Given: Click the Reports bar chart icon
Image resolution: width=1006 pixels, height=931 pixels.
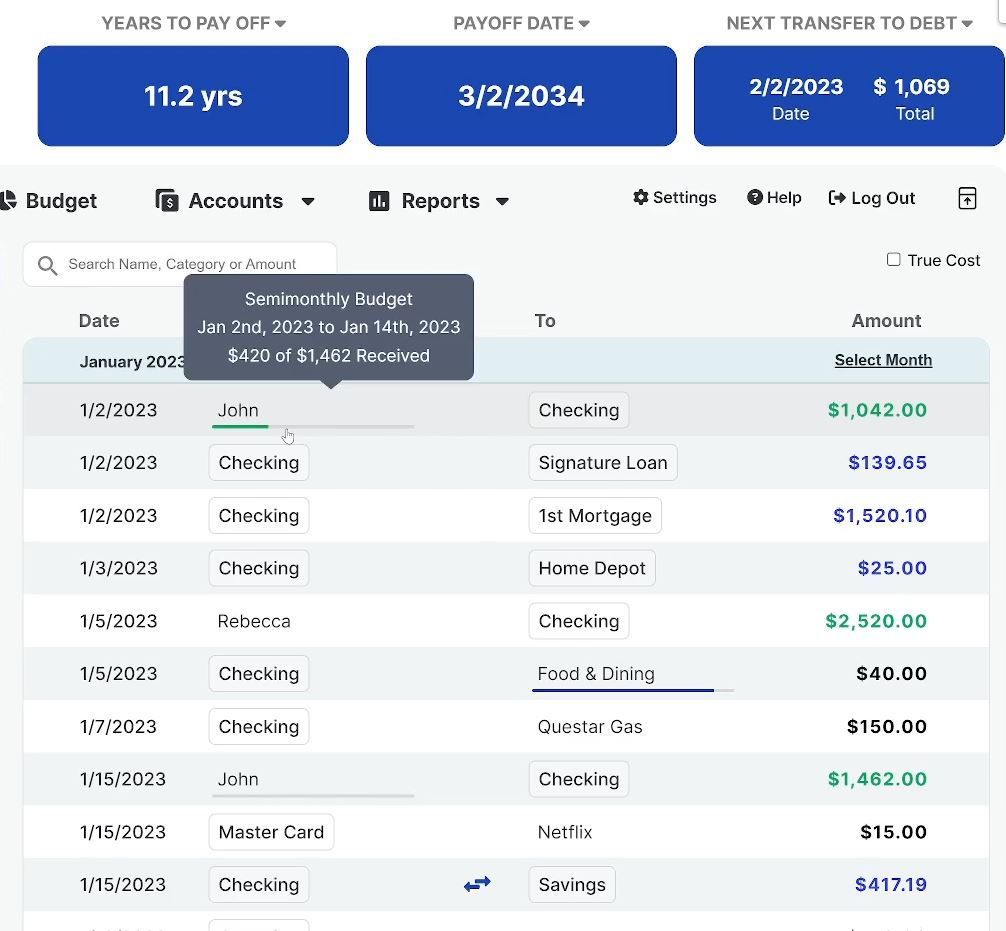Looking at the screenshot, I should click(x=379, y=201).
